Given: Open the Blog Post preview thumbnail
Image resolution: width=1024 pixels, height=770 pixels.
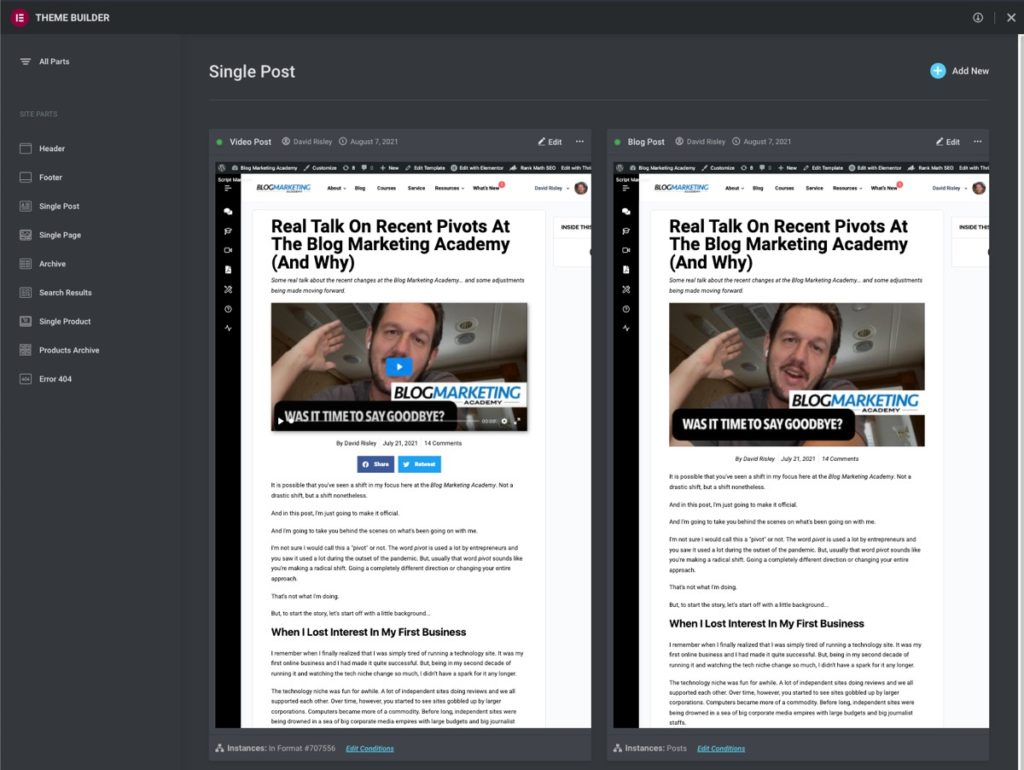Looking at the screenshot, I should [801, 445].
